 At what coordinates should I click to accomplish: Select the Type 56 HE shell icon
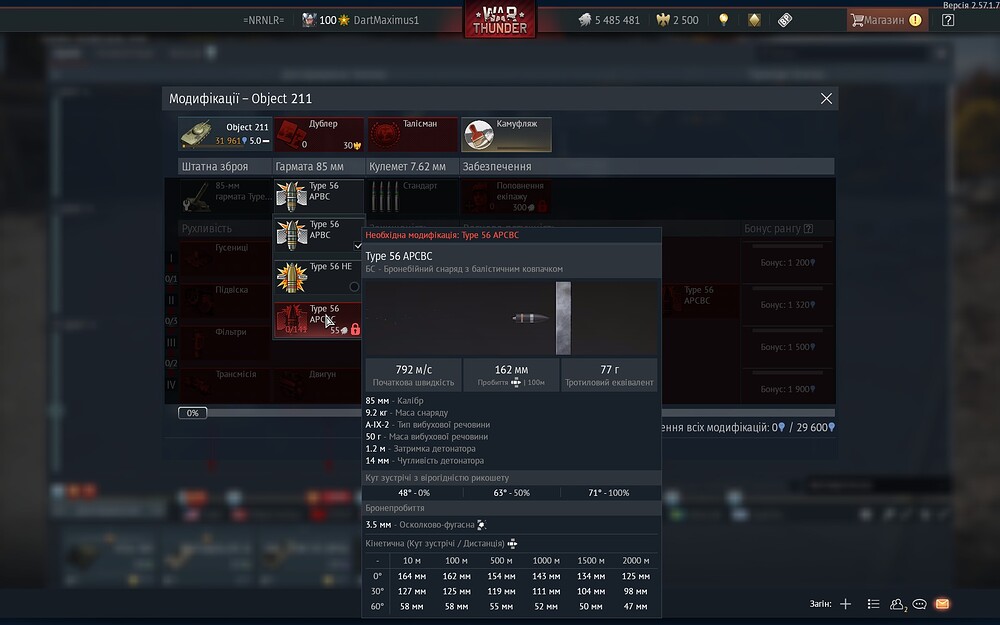291,277
